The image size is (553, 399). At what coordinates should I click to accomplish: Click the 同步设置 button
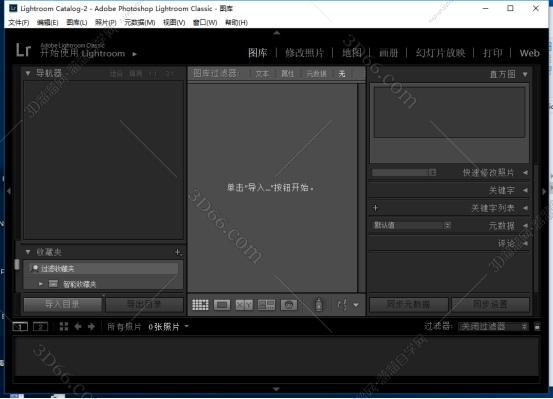[491, 305]
